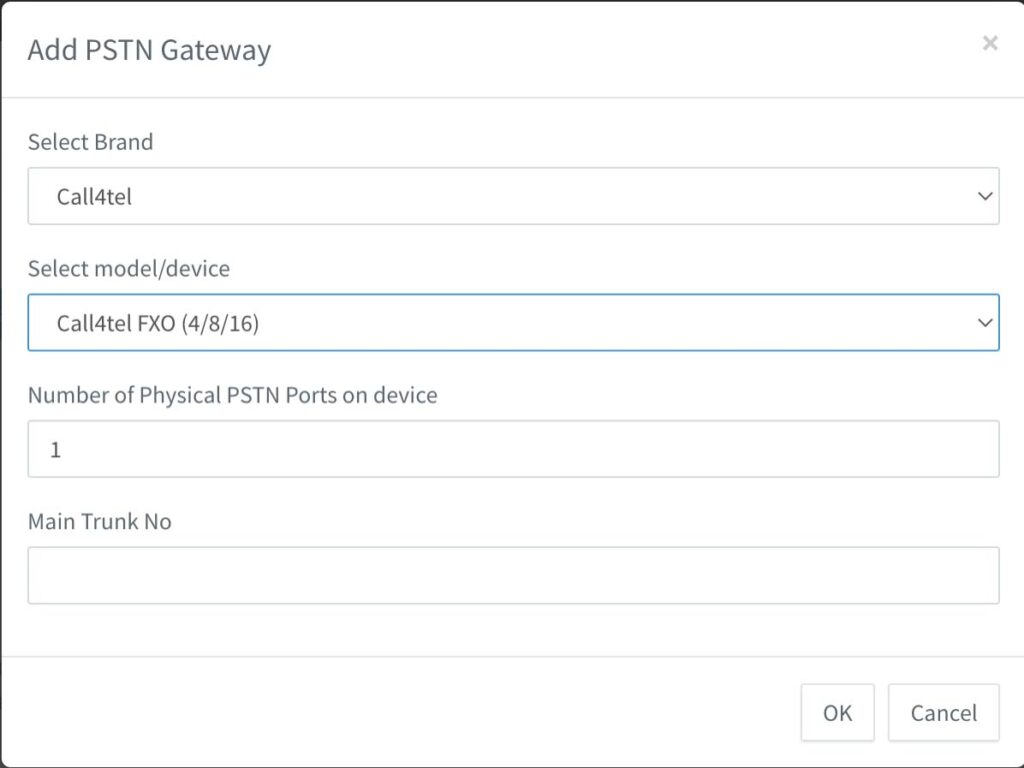Image resolution: width=1024 pixels, height=768 pixels.
Task: Click the chevron on the brand dropdown
Action: click(x=985, y=196)
